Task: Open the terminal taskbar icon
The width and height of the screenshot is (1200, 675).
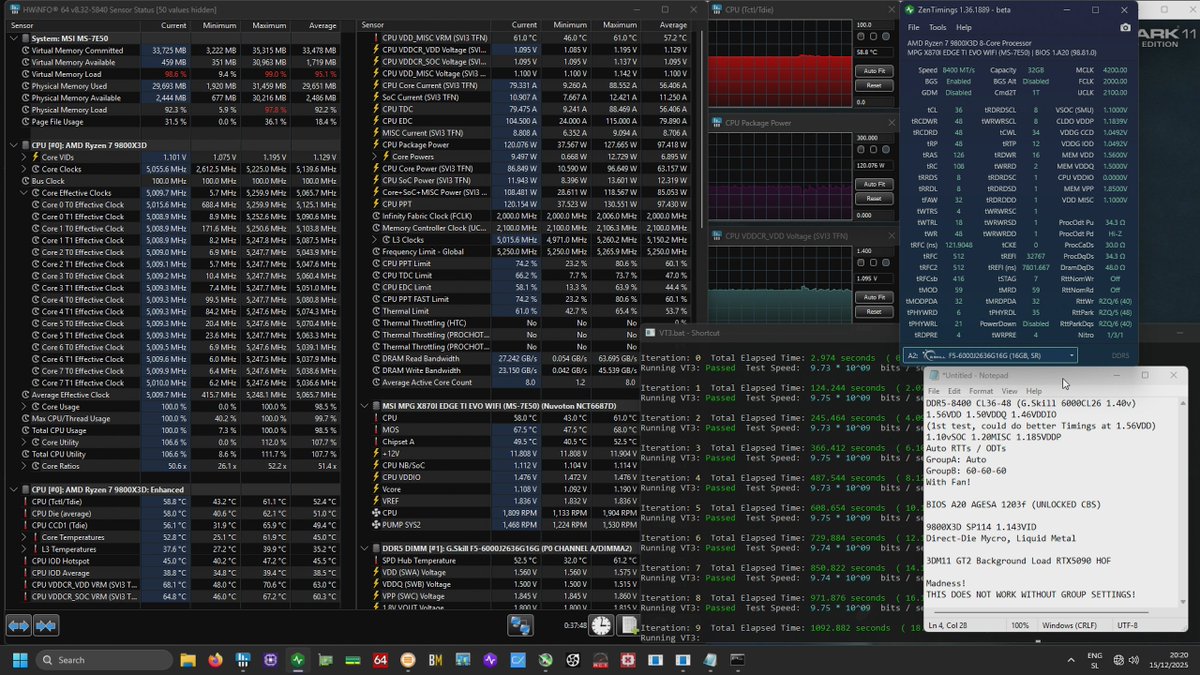Action: [x=737, y=660]
